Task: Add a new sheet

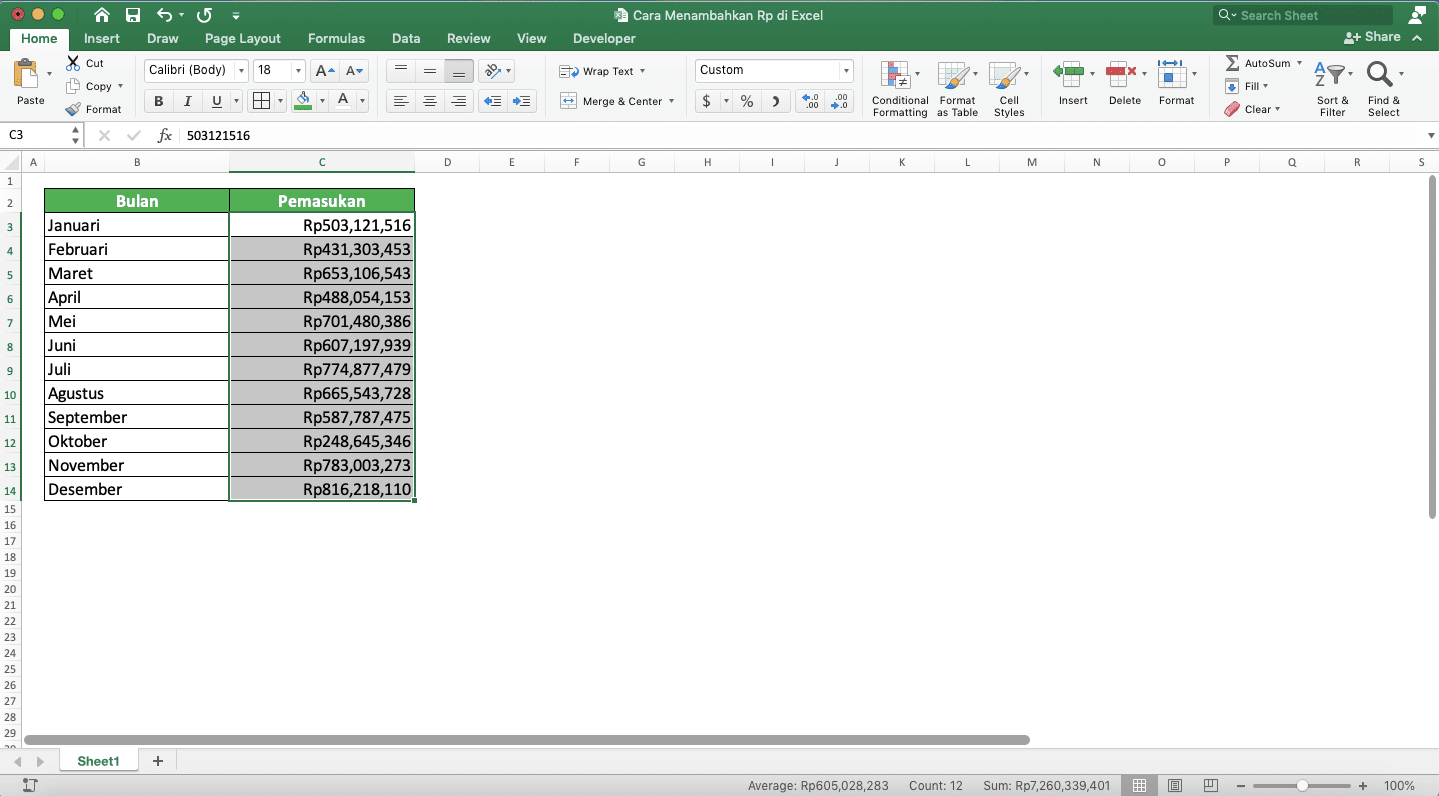Action: pyautogui.click(x=157, y=761)
